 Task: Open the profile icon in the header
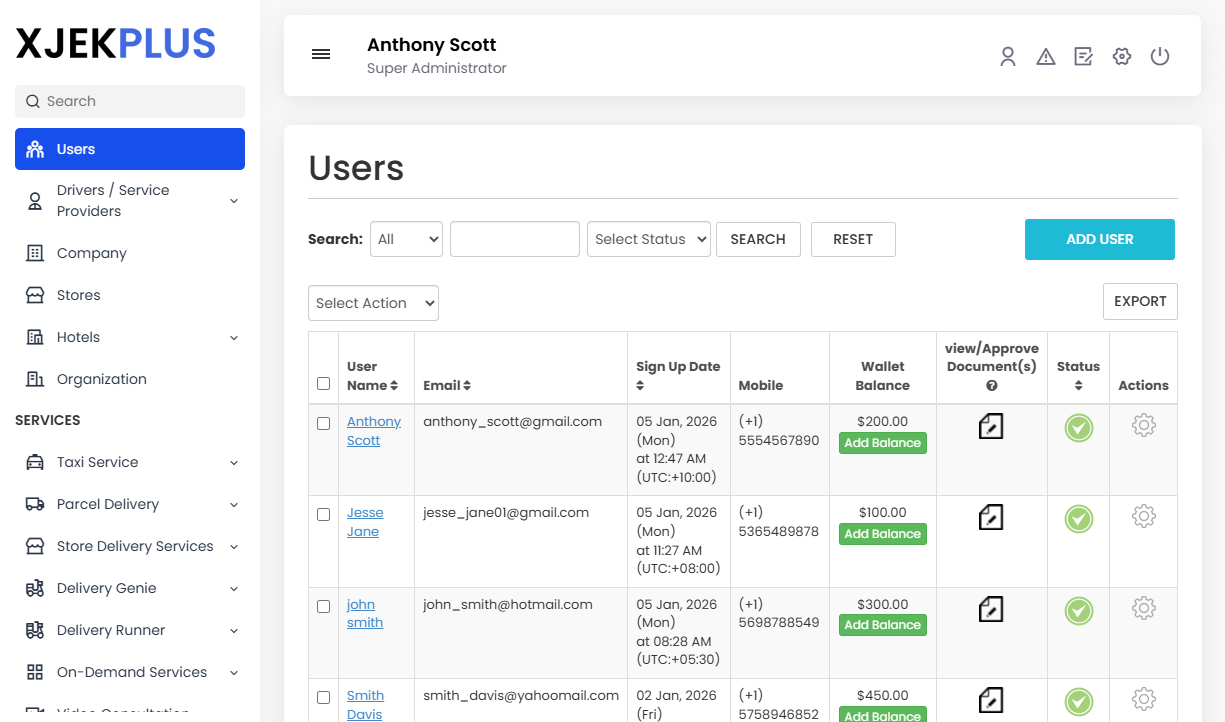1008,57
